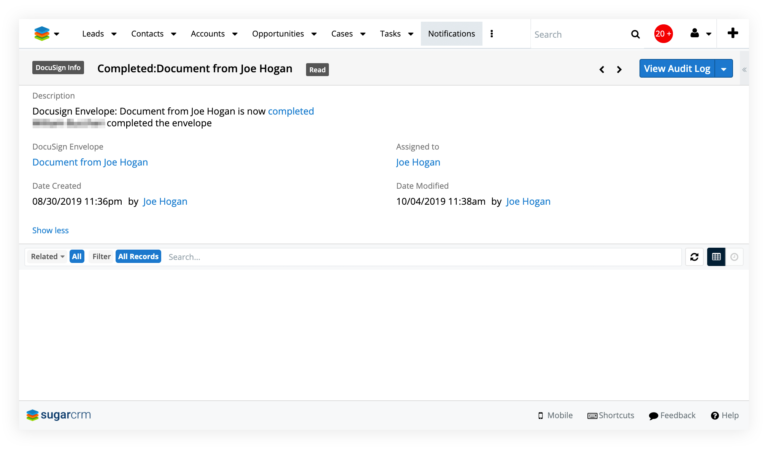The height and width of the screenshot is (449, 768).
Task: Click the magnifier search icon
Action: coord(635,34)
